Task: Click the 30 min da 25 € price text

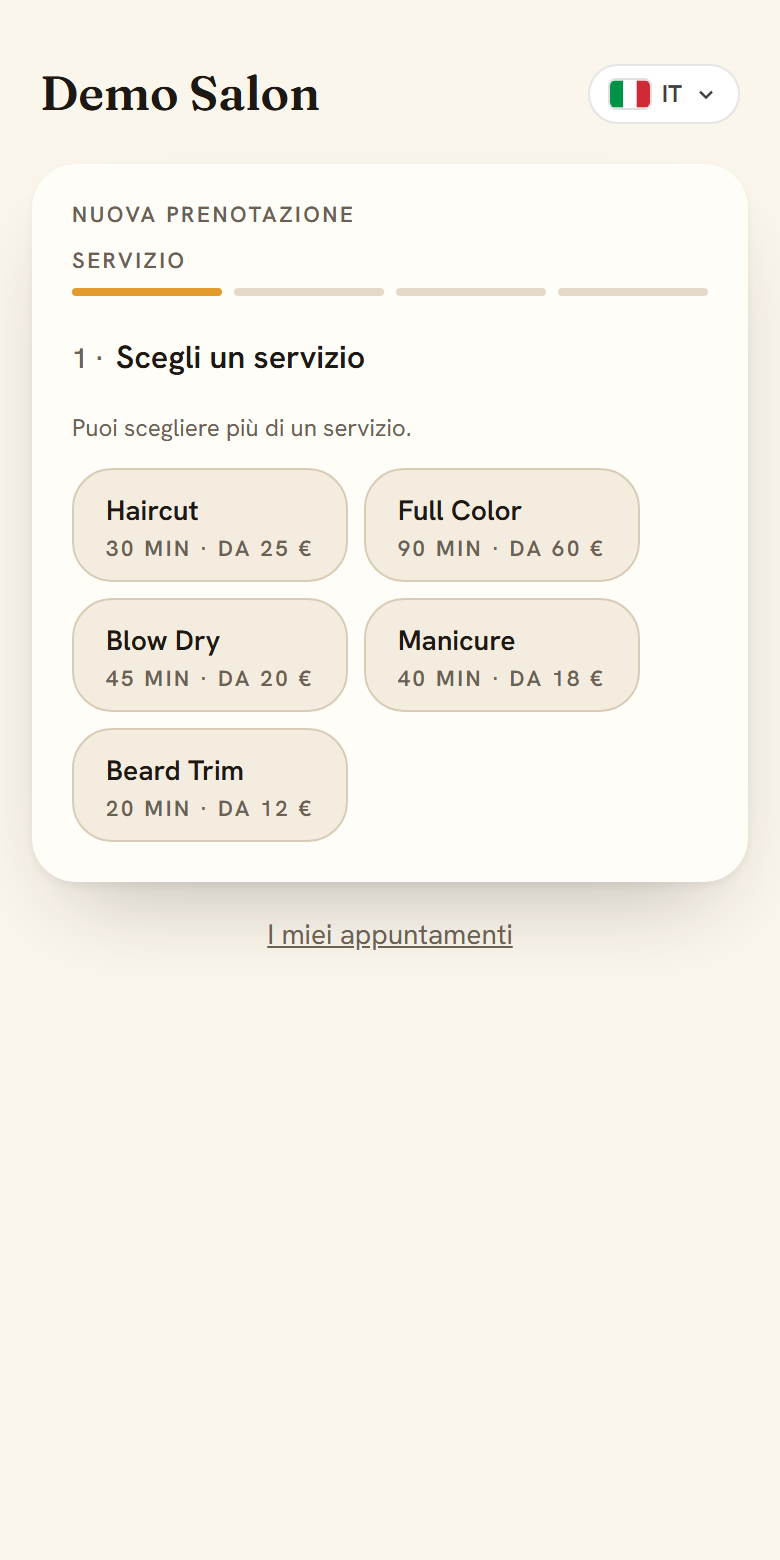Action: click(209, 548)
